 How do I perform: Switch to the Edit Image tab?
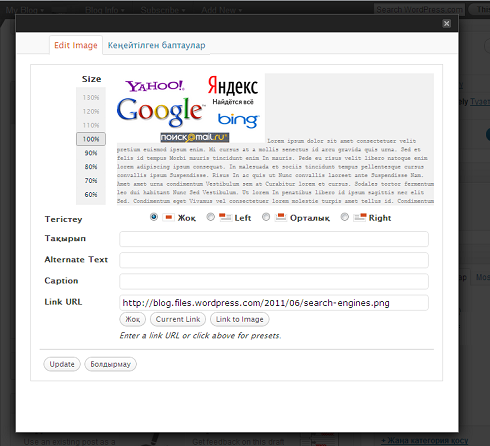point(76,45)
